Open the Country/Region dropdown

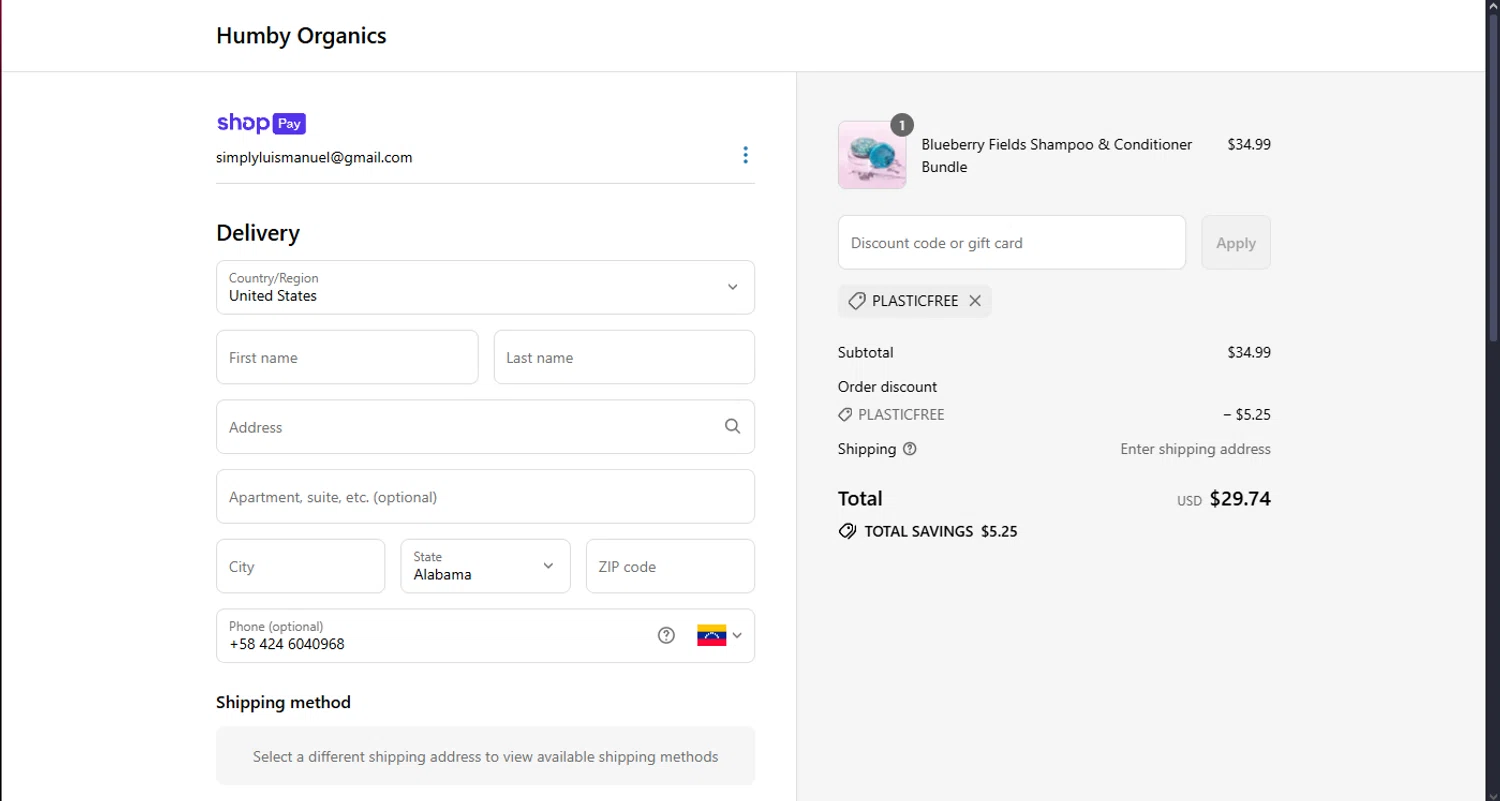[x=485, y=287]
